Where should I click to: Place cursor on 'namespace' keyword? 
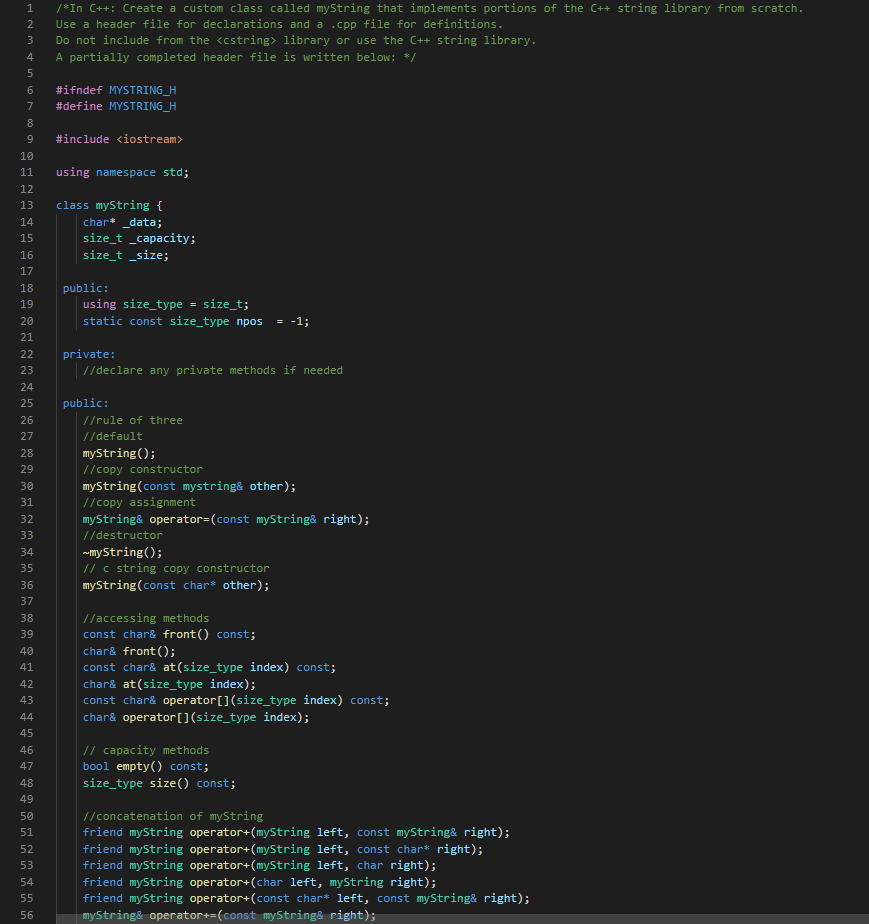point(126,172)
